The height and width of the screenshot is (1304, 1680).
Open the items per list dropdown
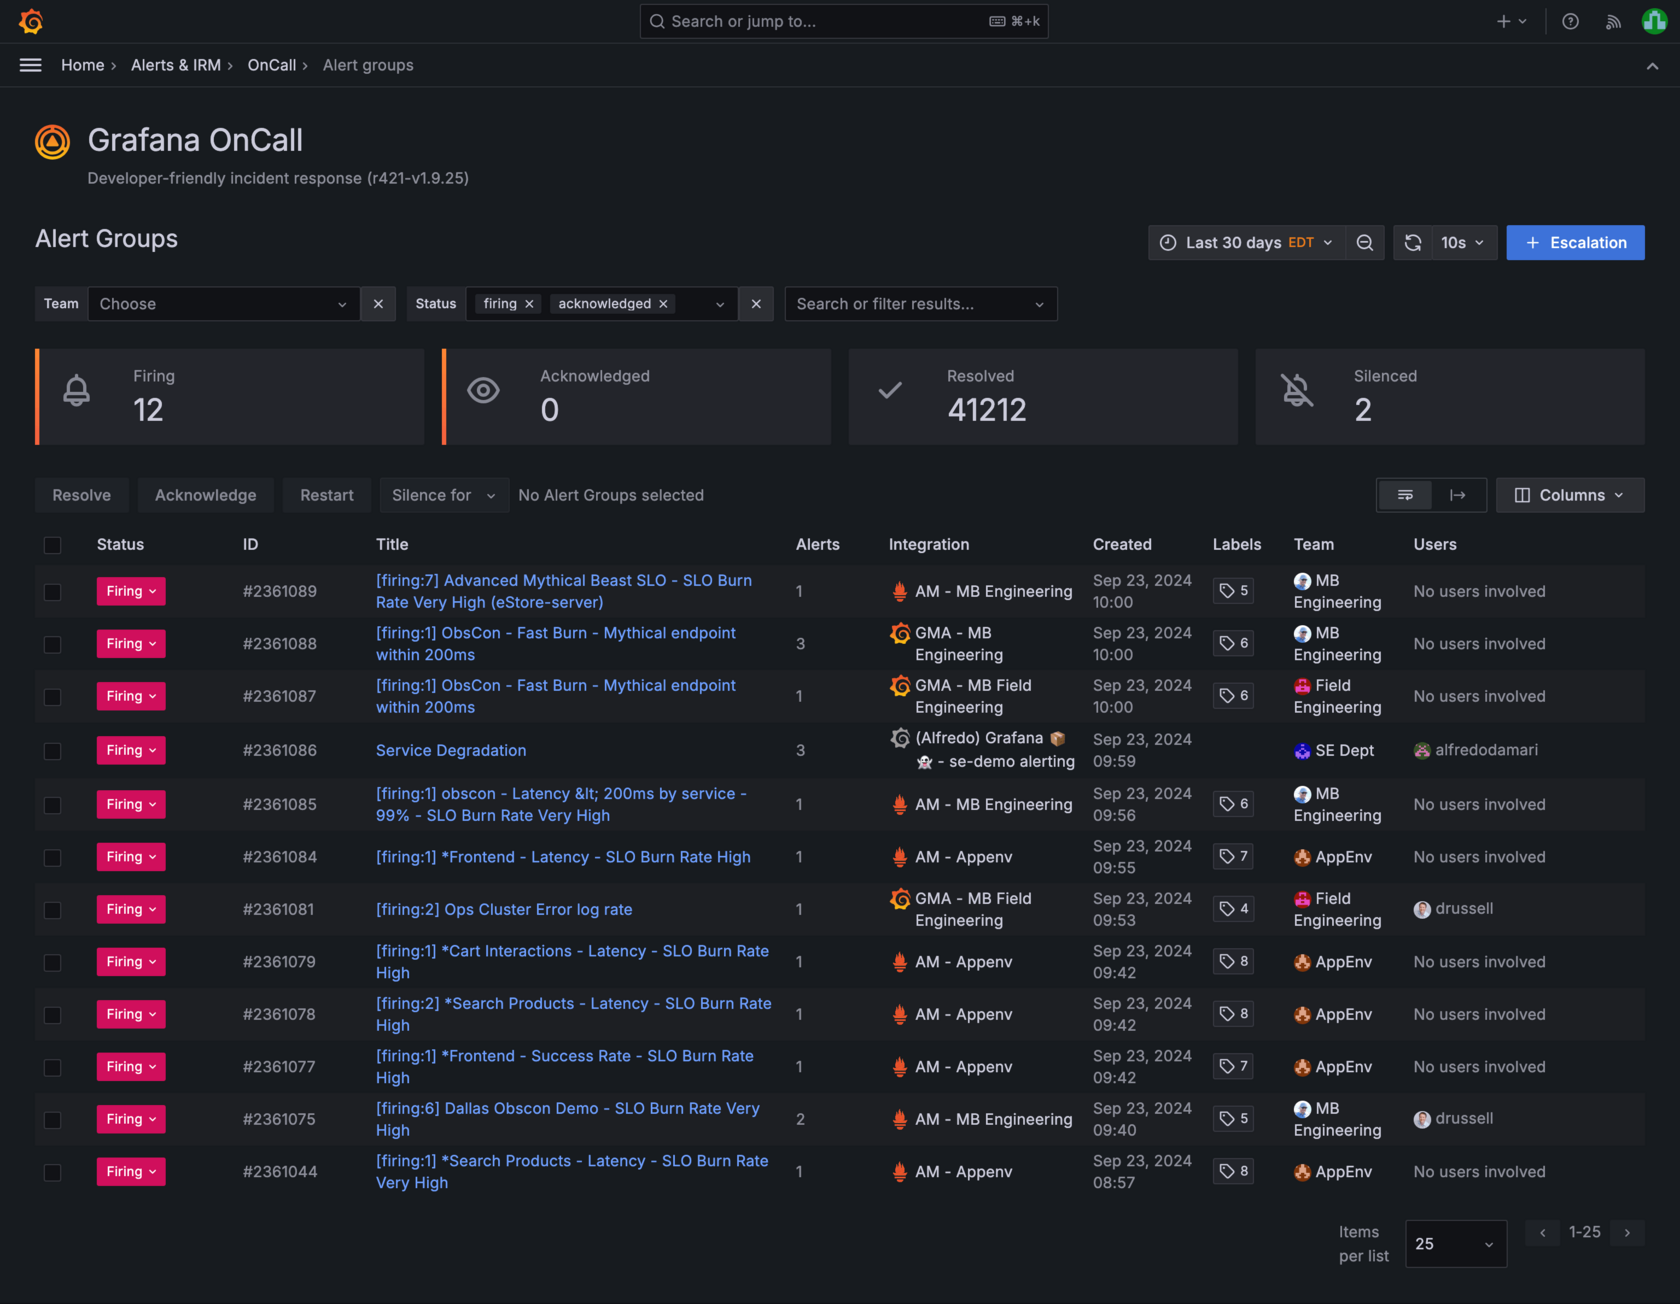tap(1456, 1244)
